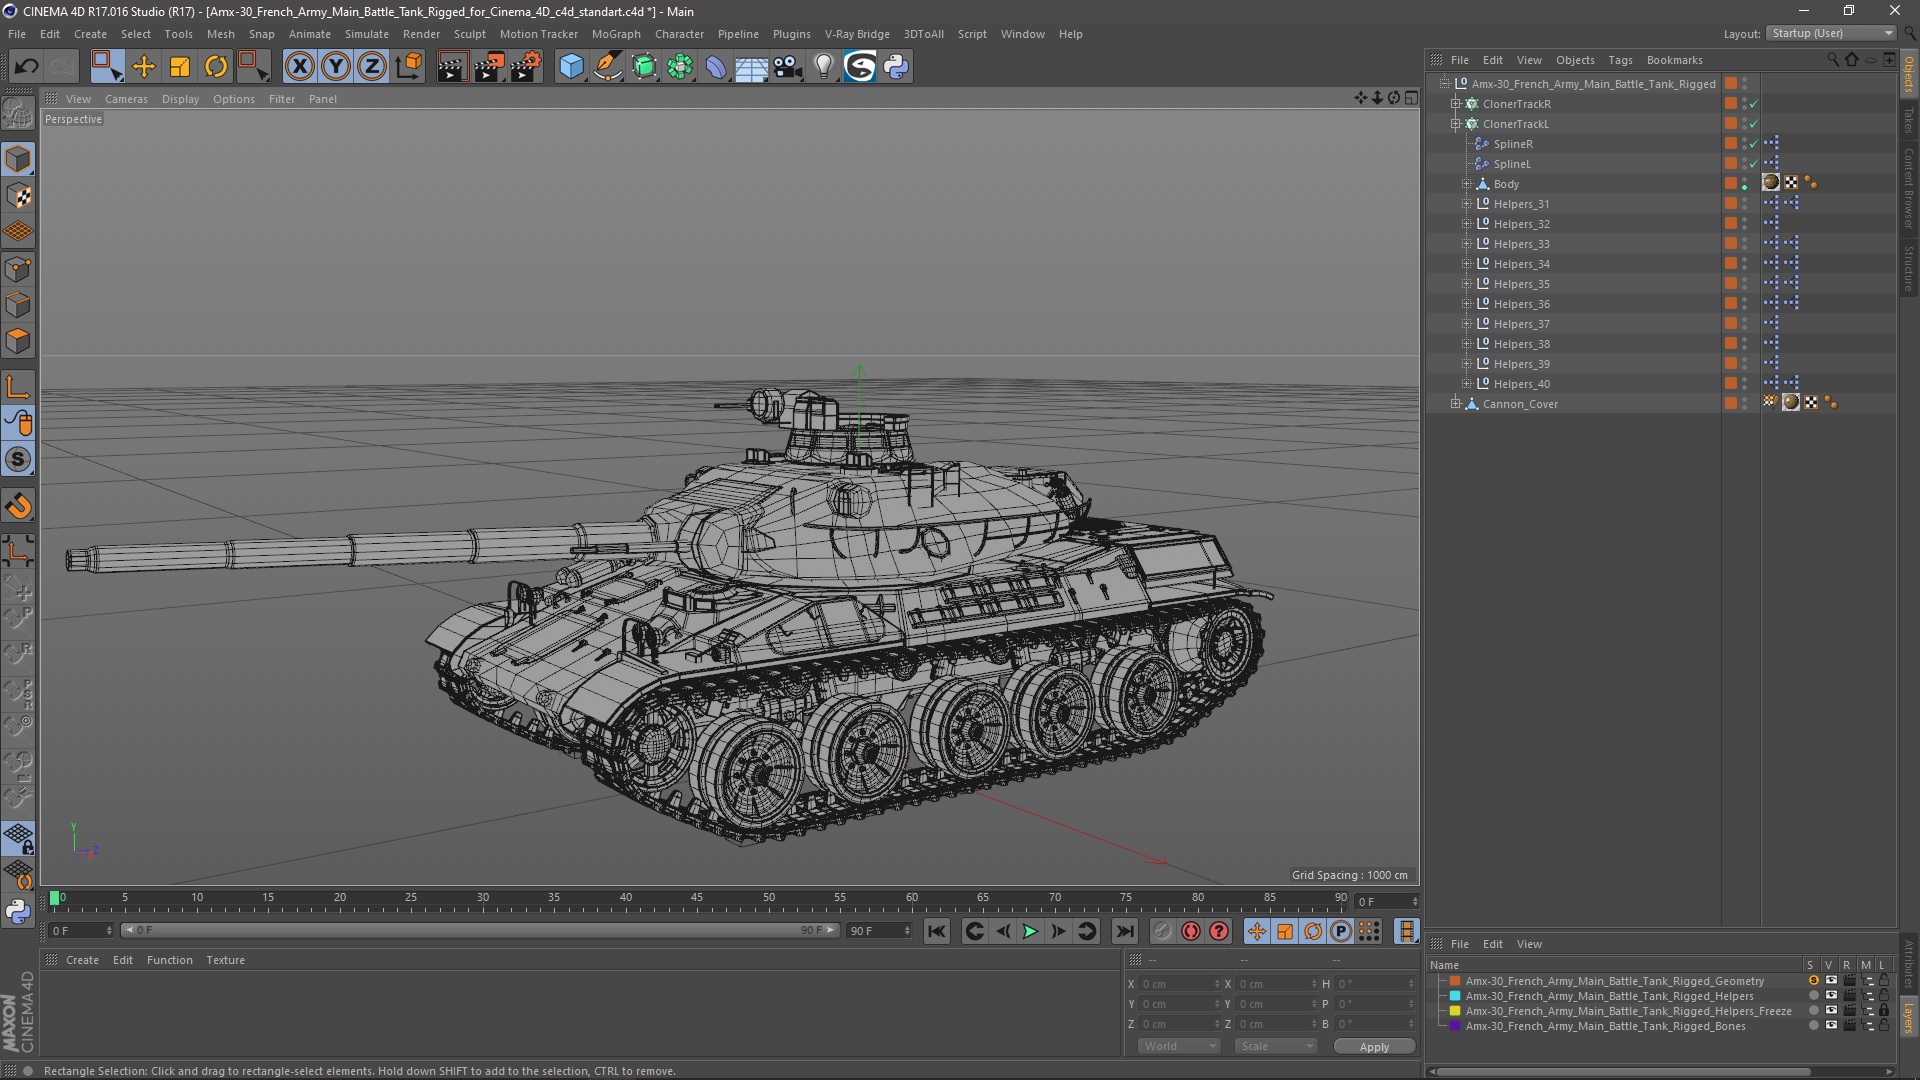This screenshot has height=1080, width=1920.
Task: Open the spline pen tool
Action: (x=608, y=67)
